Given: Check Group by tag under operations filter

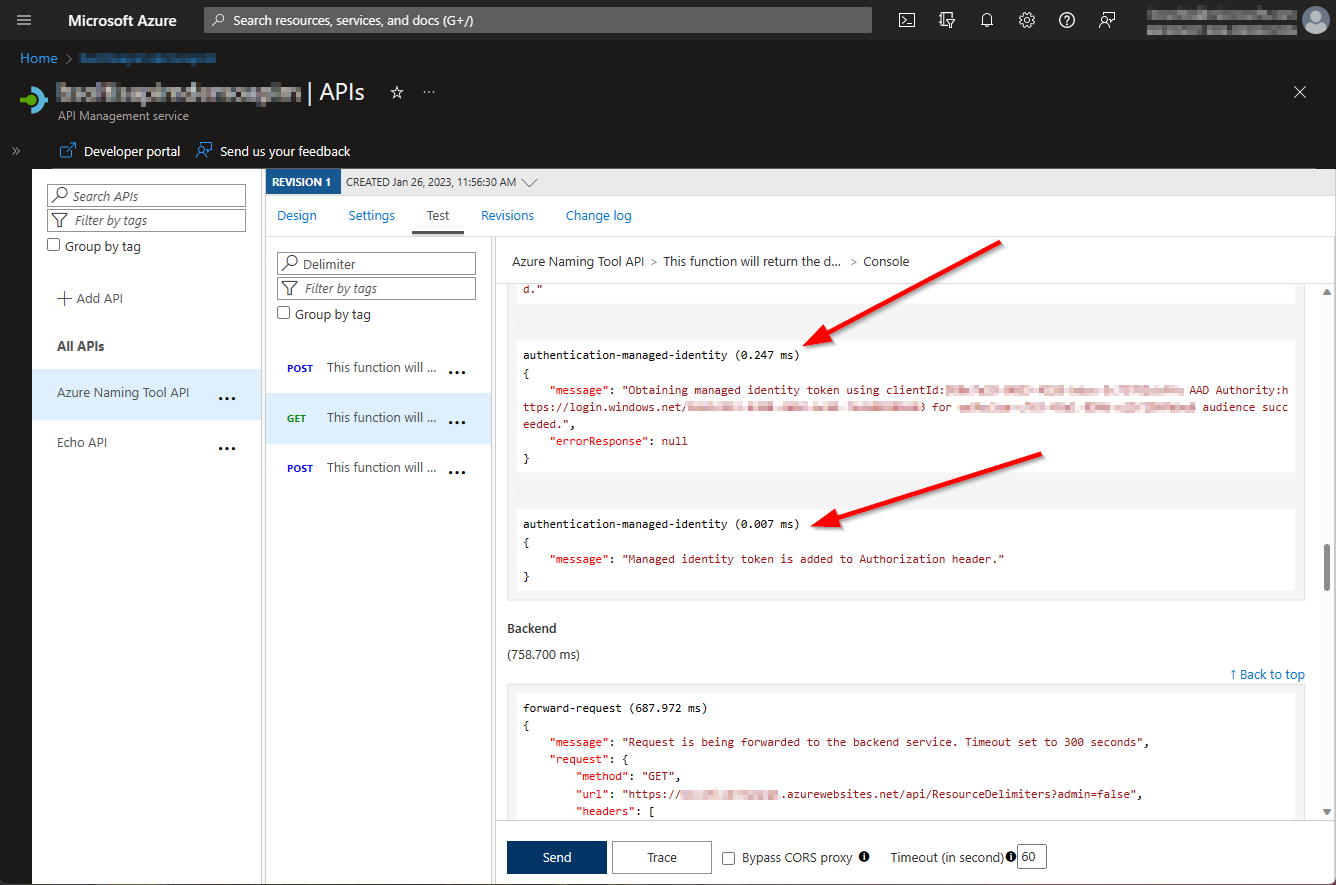Looking at the screenshot, I should coord(284,313).
